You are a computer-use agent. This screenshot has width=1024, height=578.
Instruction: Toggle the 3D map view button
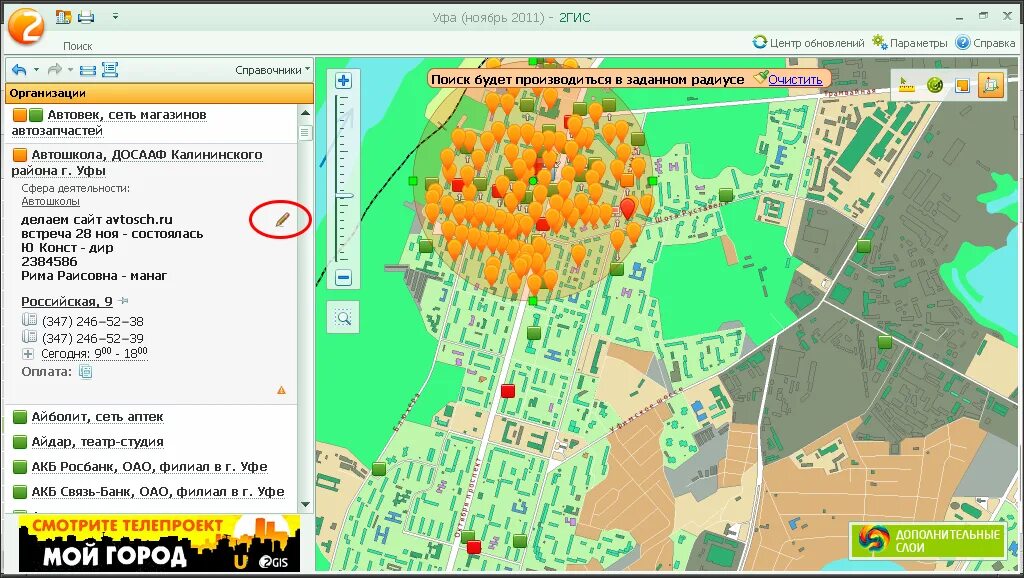click(990, 85)
